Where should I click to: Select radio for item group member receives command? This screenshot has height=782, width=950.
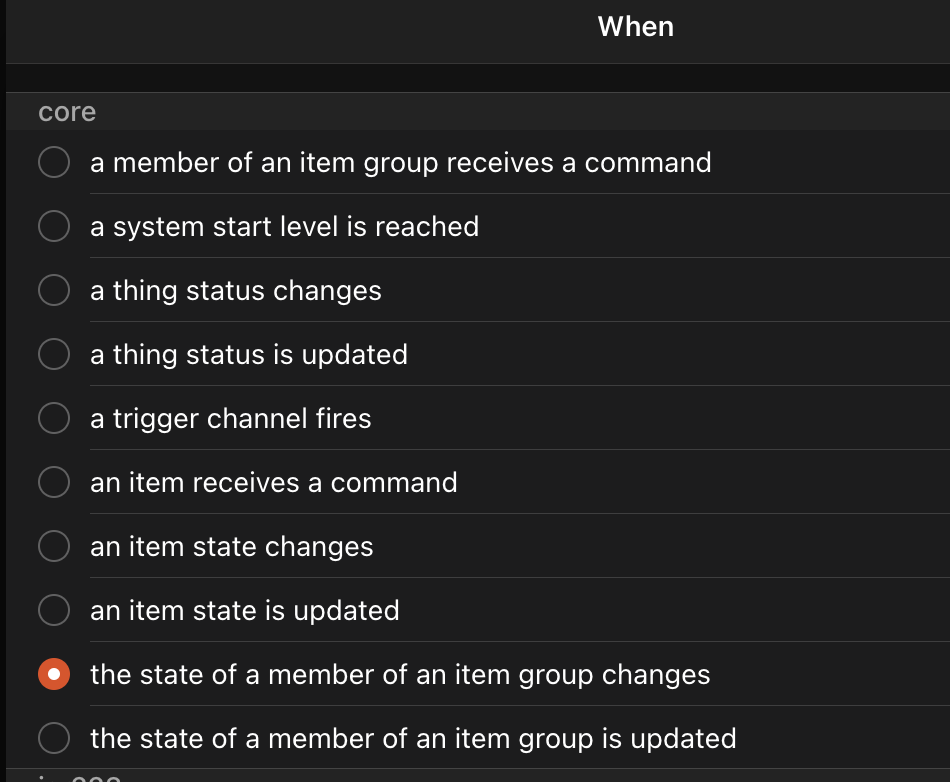tap(54, 162)
